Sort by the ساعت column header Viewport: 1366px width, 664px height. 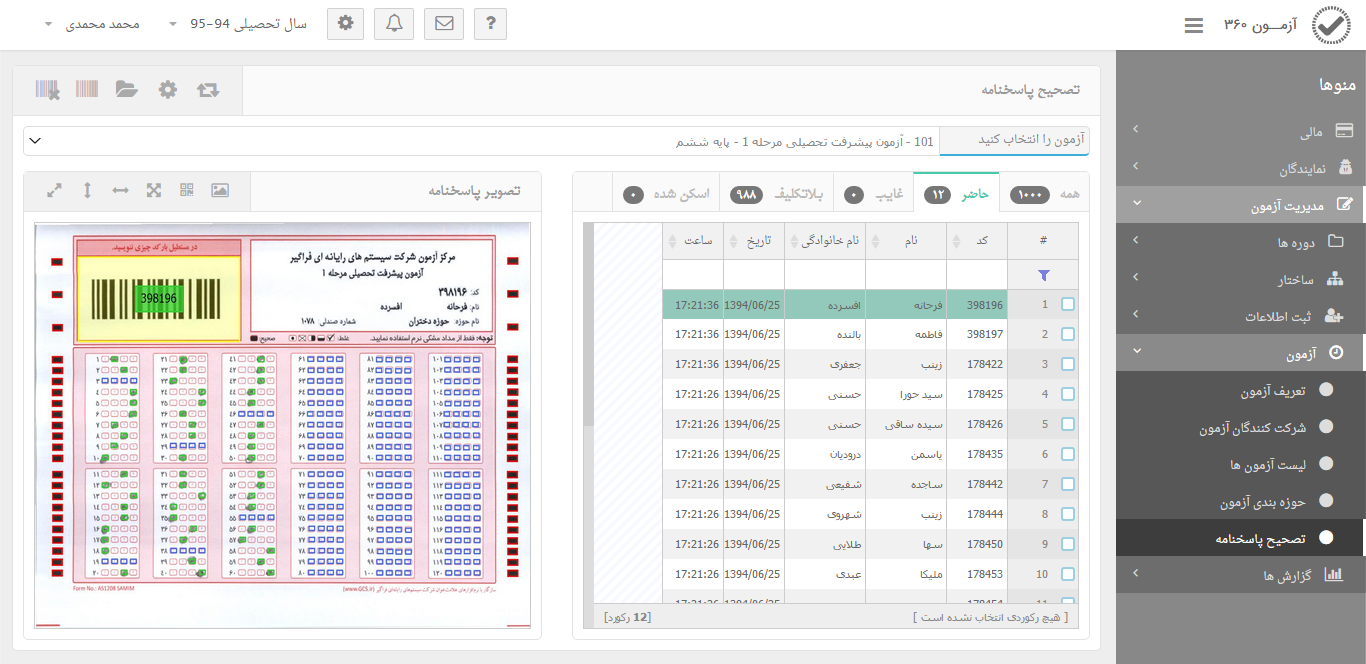[x=693, y=241]
